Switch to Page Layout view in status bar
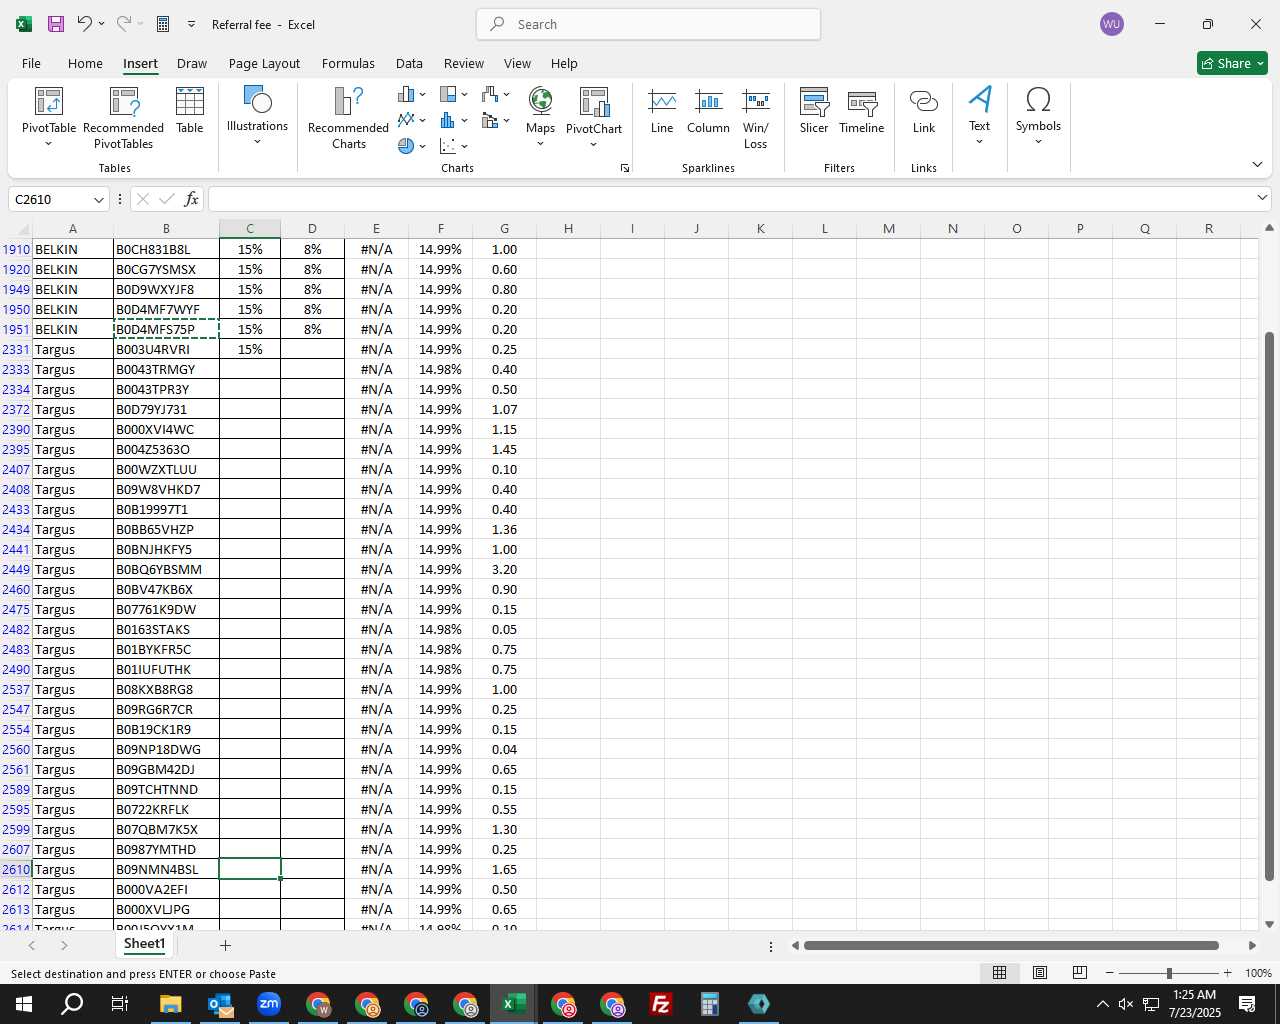Viewport: 1280px width, 1024px height. [x=1040, y=973]
